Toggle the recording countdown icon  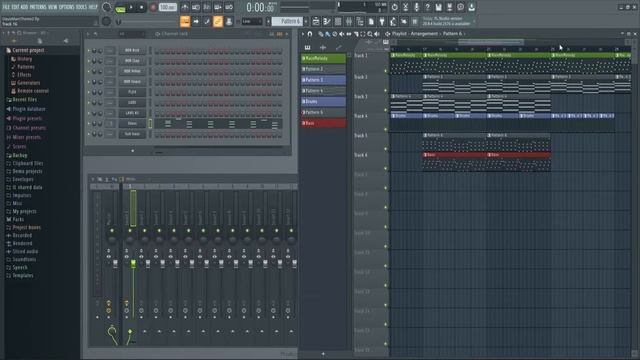(207, 7)
